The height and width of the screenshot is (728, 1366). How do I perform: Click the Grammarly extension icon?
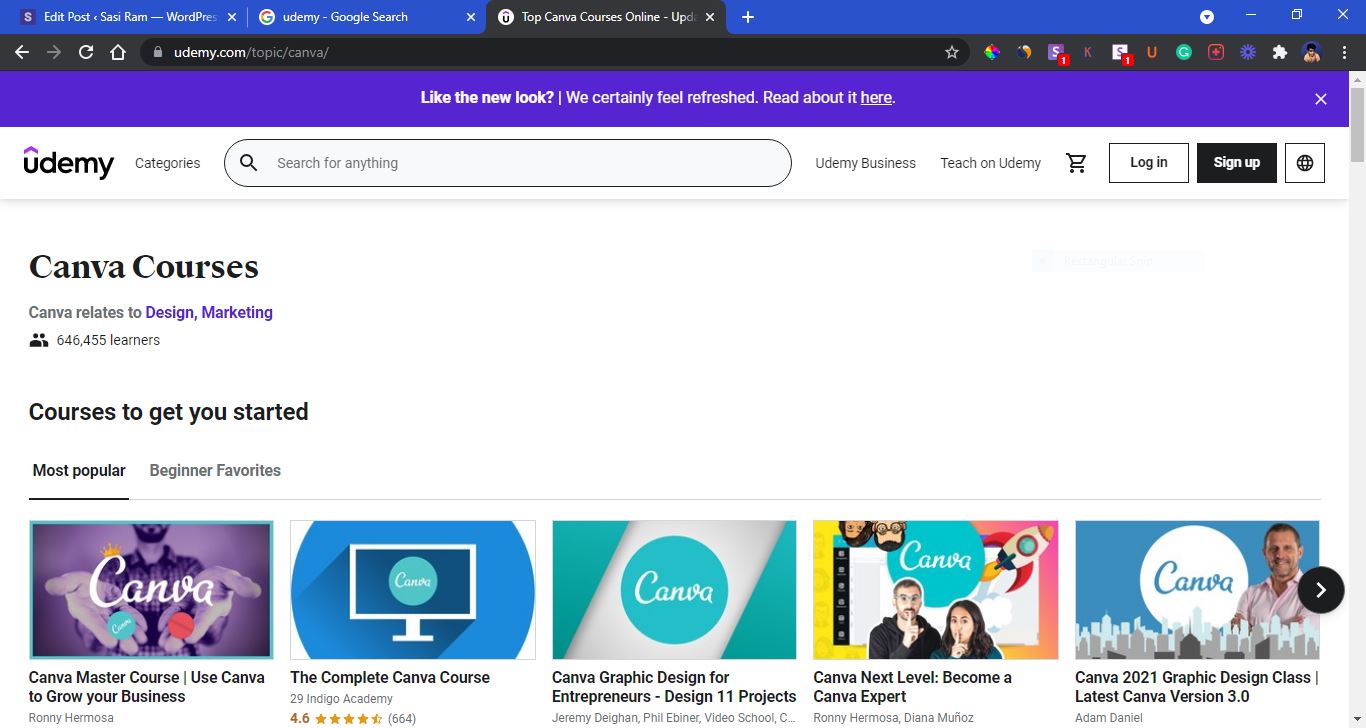tap(1184, 52)
